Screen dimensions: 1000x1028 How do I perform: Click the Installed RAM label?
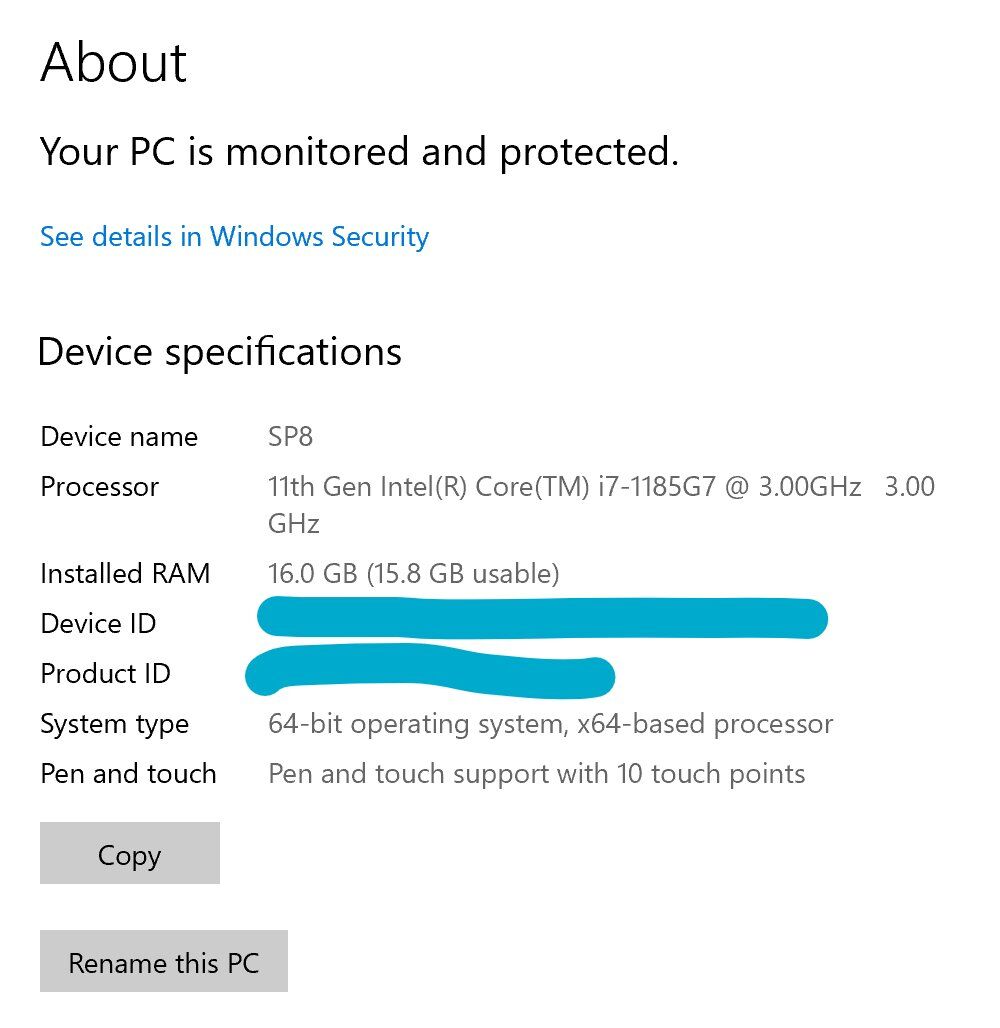125,573
